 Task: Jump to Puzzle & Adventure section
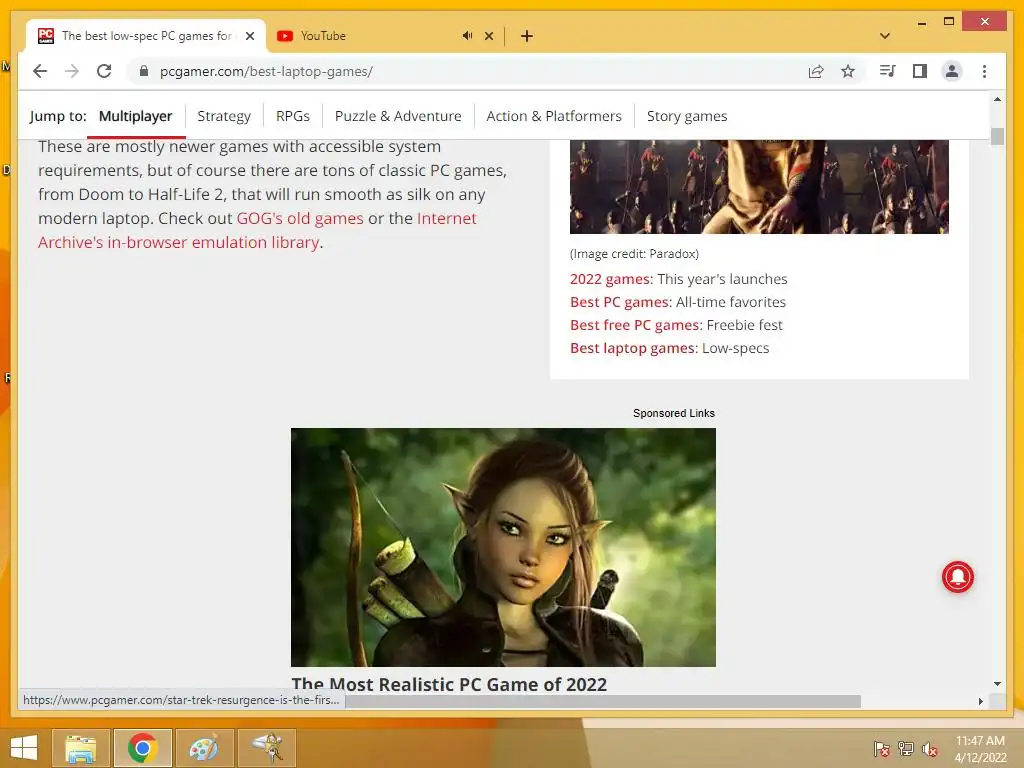(398, 116)
